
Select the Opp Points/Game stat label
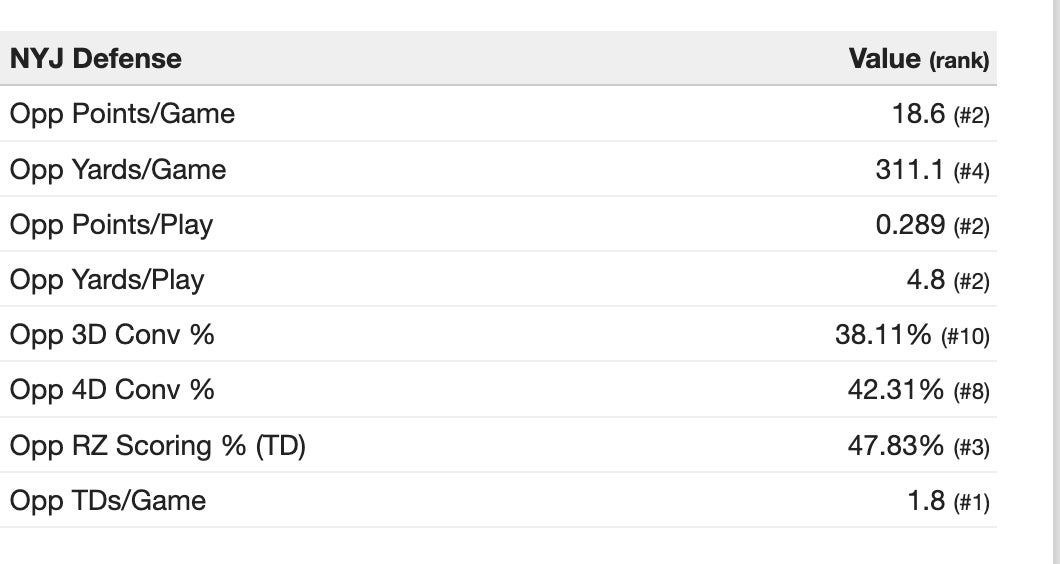pos(122,114)
